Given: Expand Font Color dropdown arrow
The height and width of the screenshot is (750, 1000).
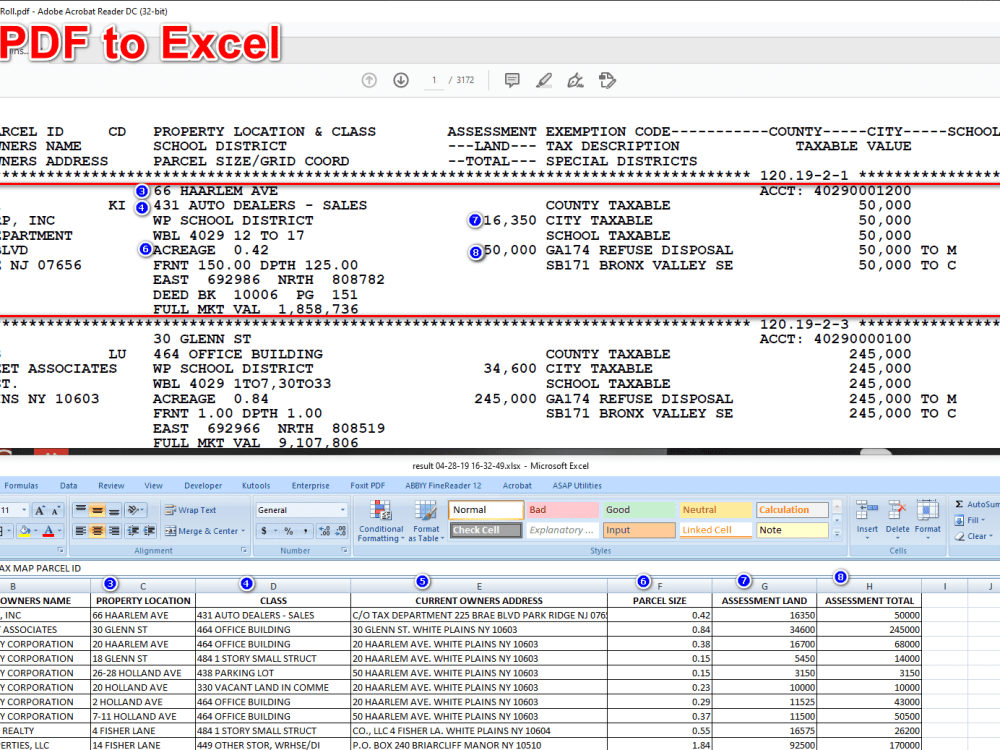Looking at the screenshot, I should point(59,531).
